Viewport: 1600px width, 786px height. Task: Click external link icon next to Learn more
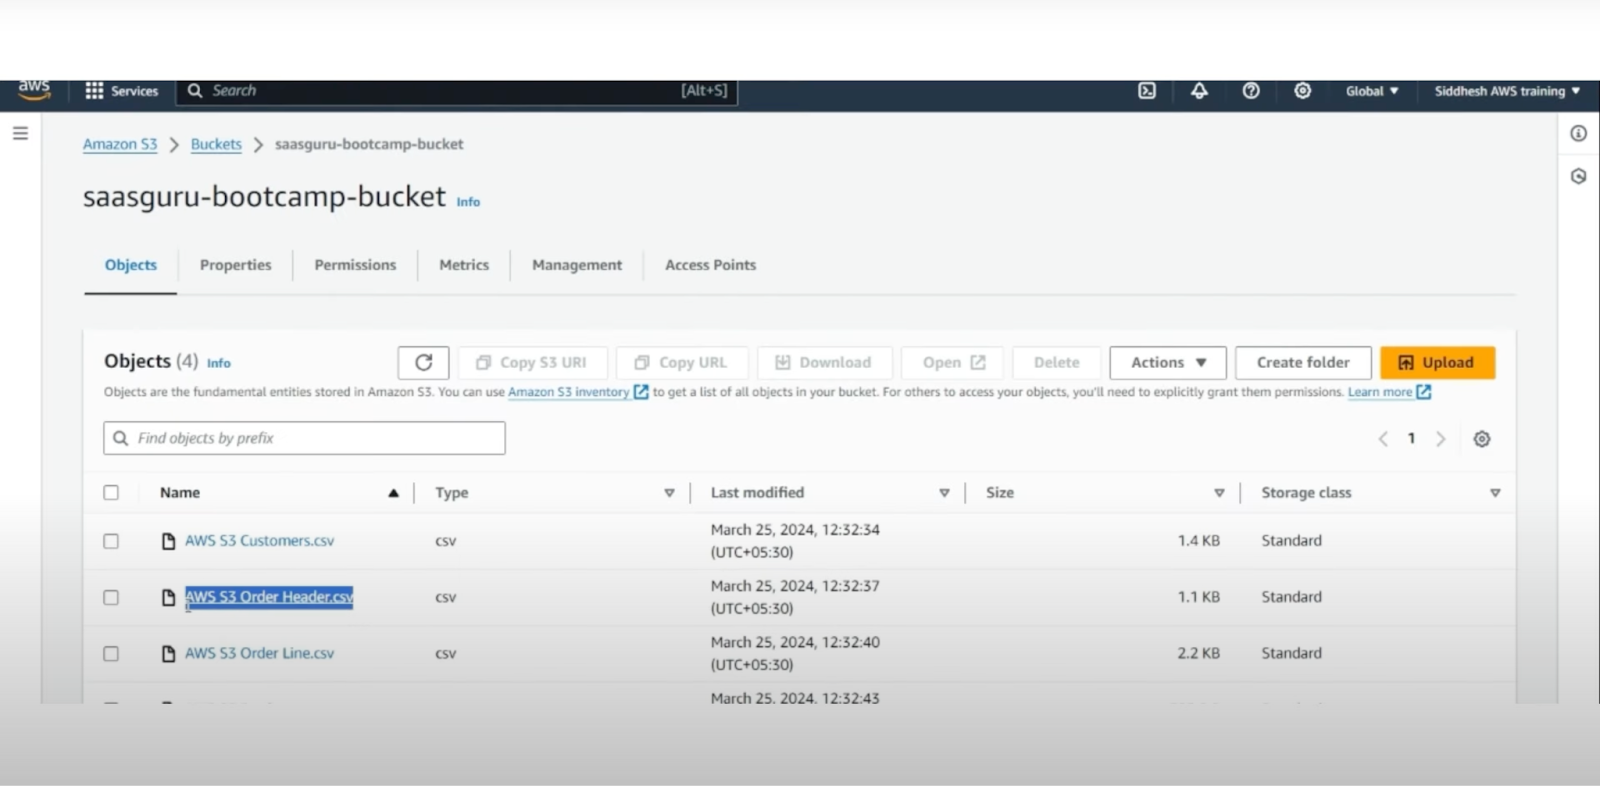(x=1424, y=392)
